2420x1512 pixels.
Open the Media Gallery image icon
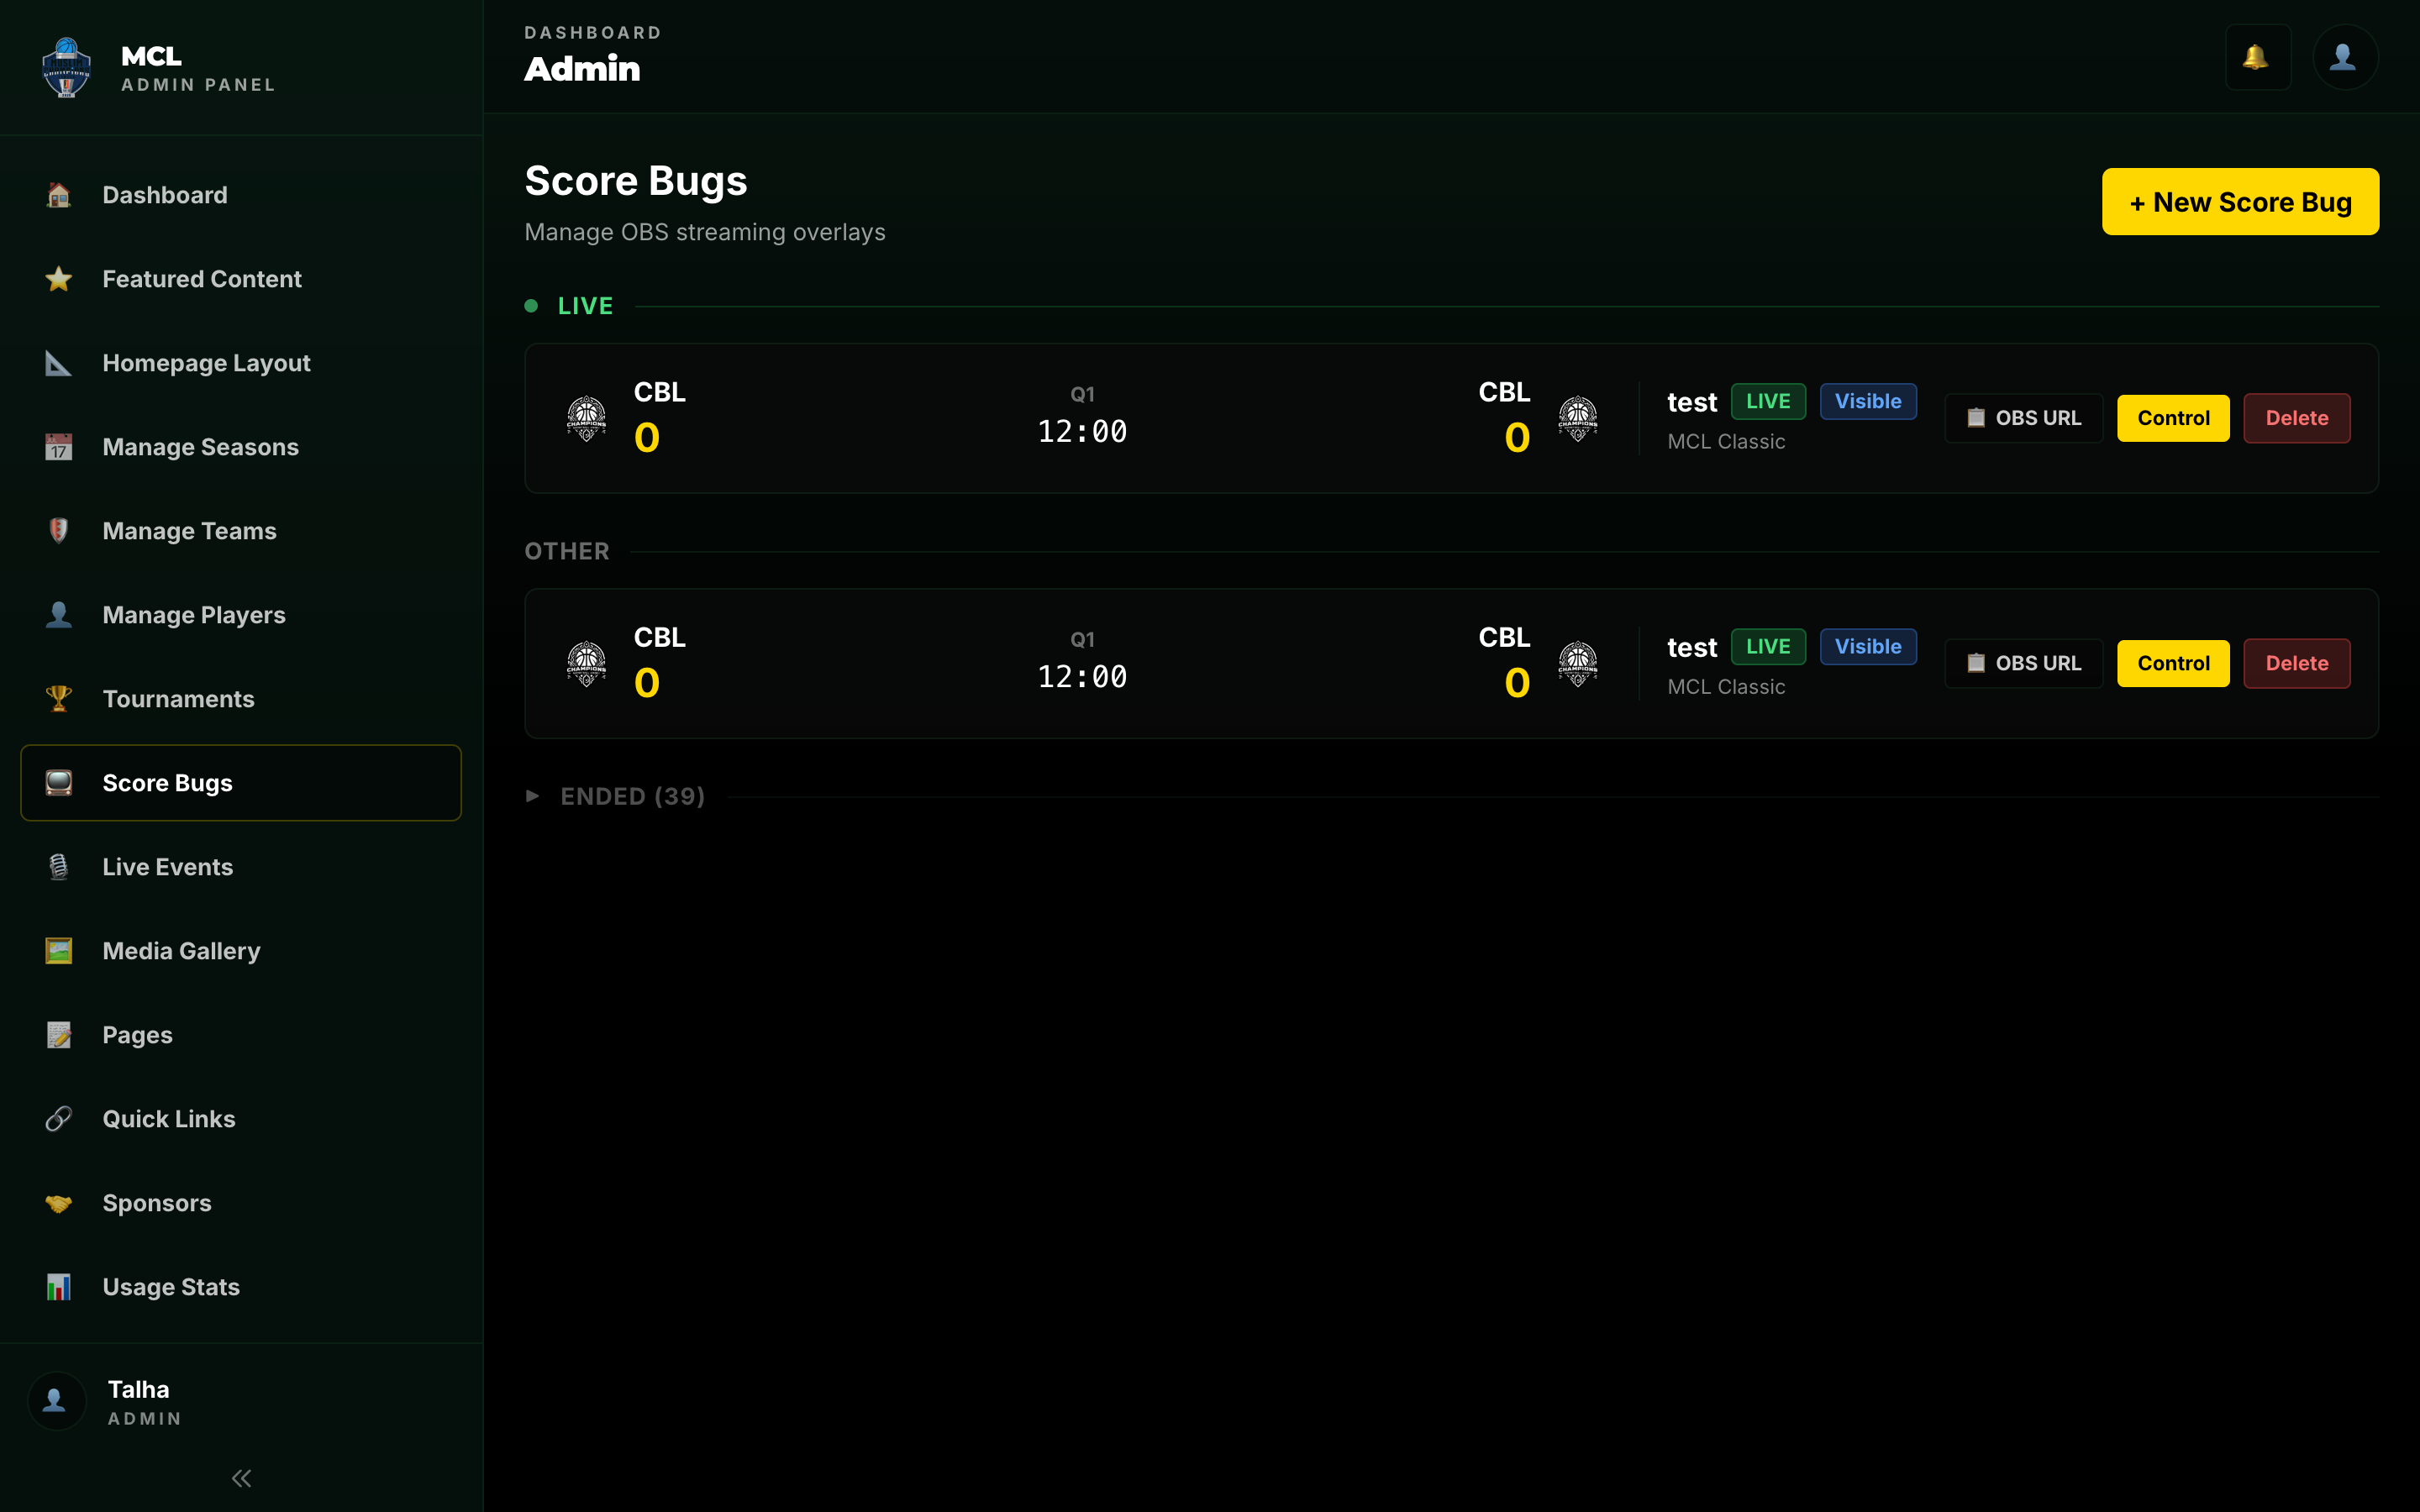pyautogui.click(x=58, y=951)
